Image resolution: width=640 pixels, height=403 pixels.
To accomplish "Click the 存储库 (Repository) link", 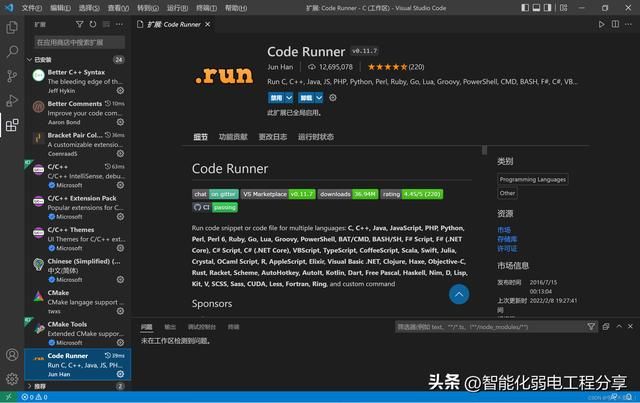I will pos(507,239).
